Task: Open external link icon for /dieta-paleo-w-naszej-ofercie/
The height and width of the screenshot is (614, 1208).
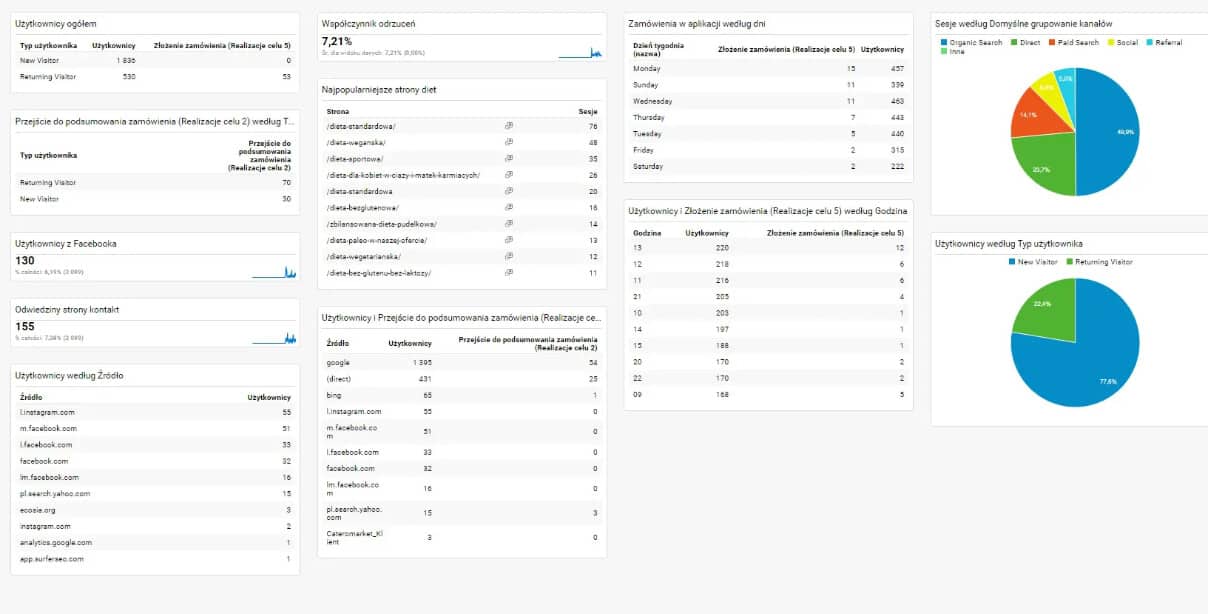Action: [509, 240]
